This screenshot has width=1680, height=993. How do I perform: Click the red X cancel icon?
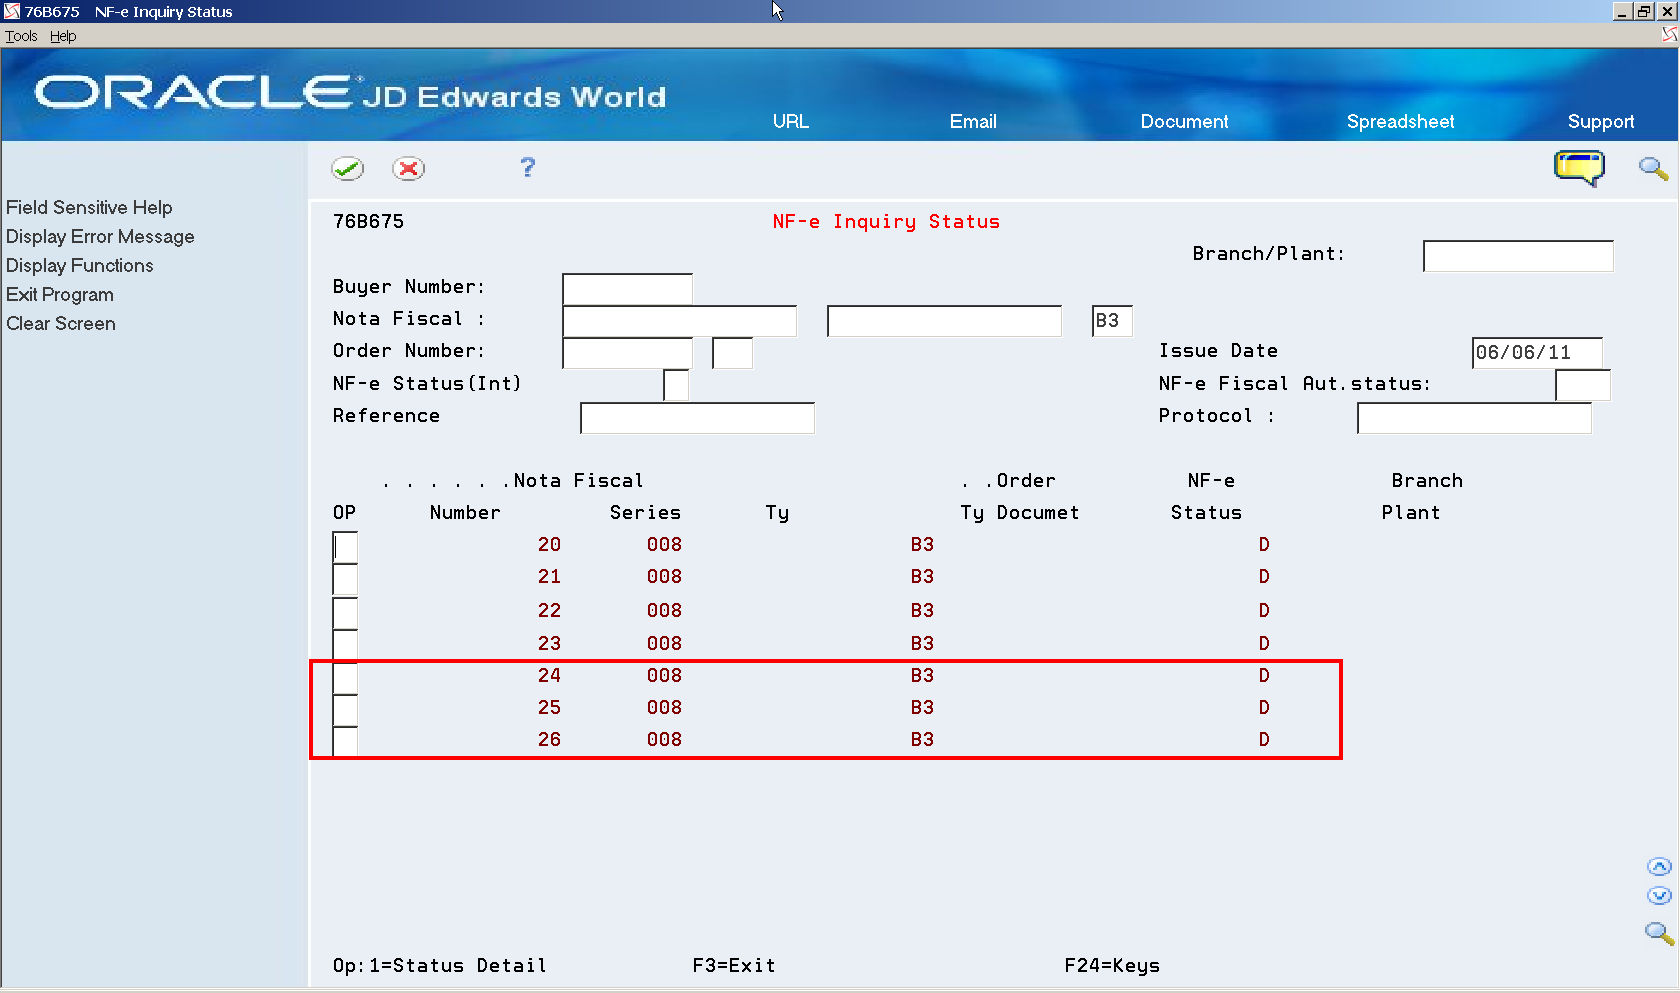pyautogui.click(x=408, y=168)
